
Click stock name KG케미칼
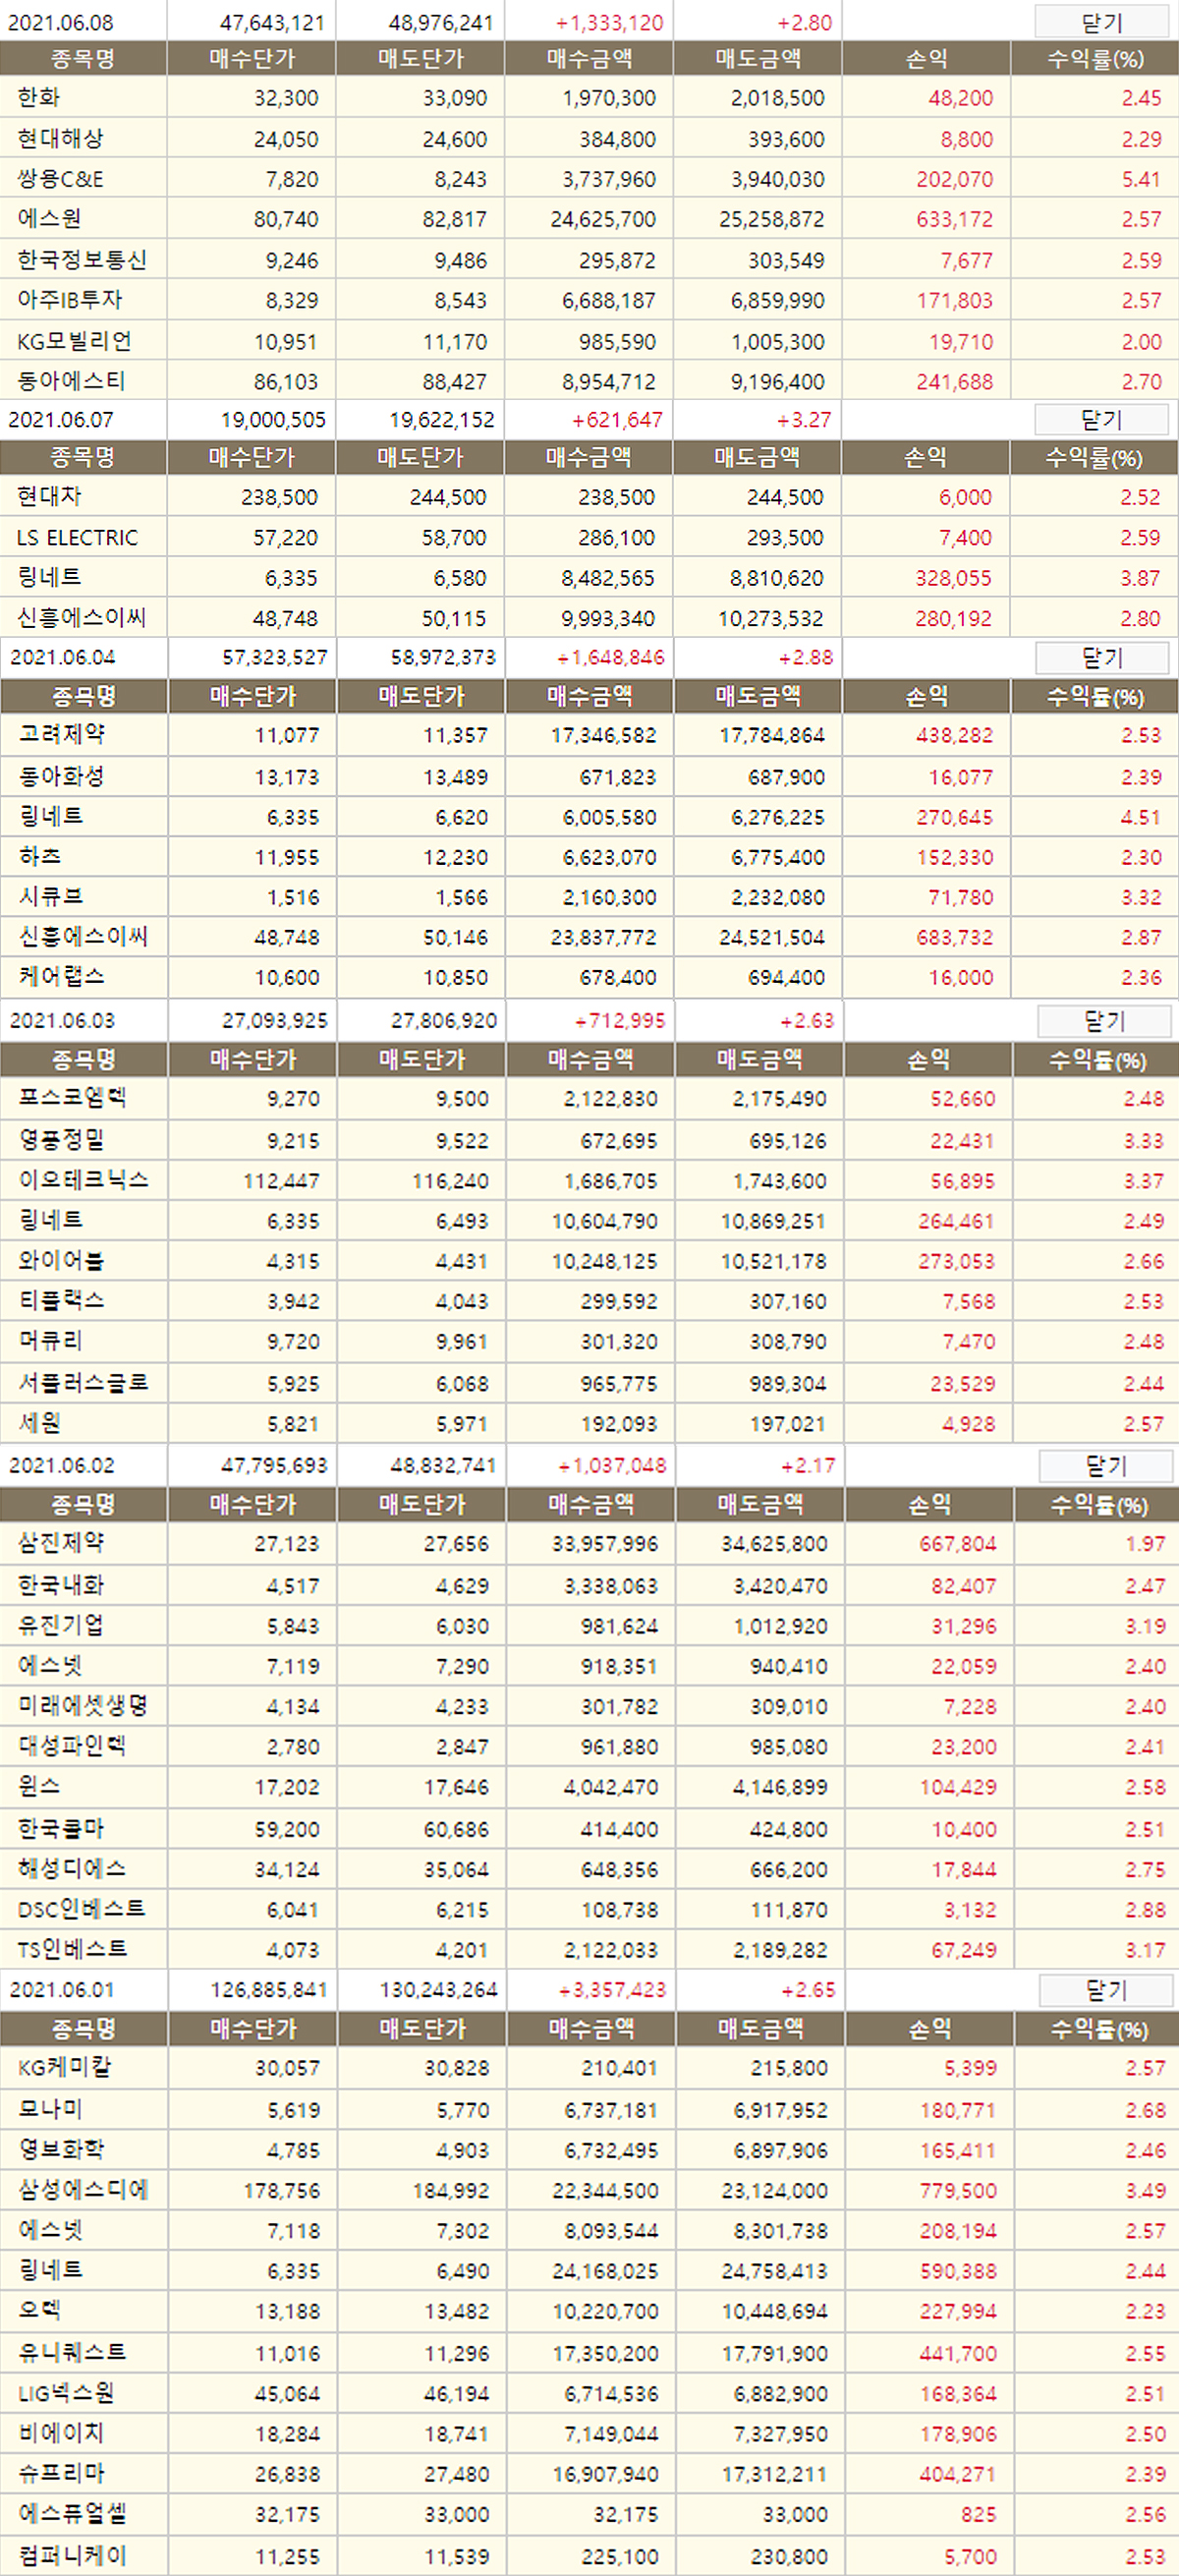click(x=65, y=2068)
